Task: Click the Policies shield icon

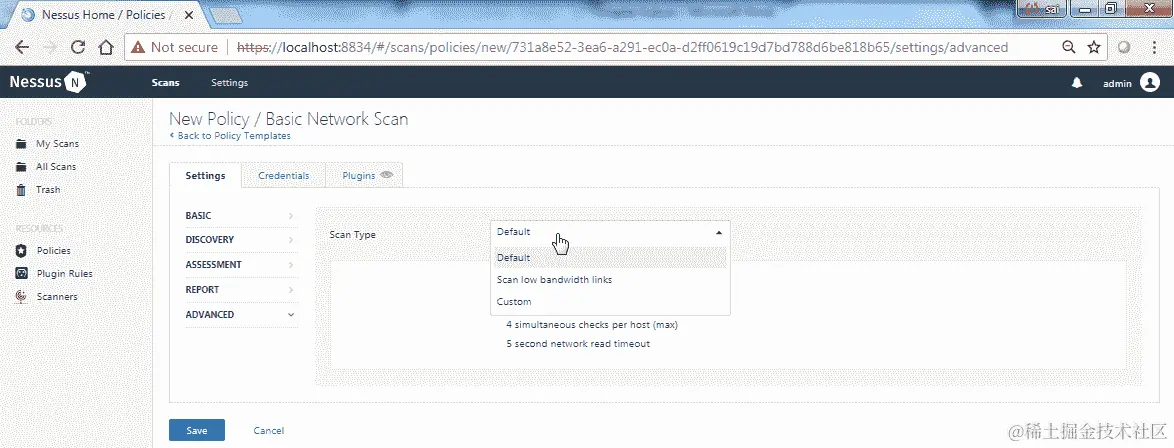Action: (22, 251)
